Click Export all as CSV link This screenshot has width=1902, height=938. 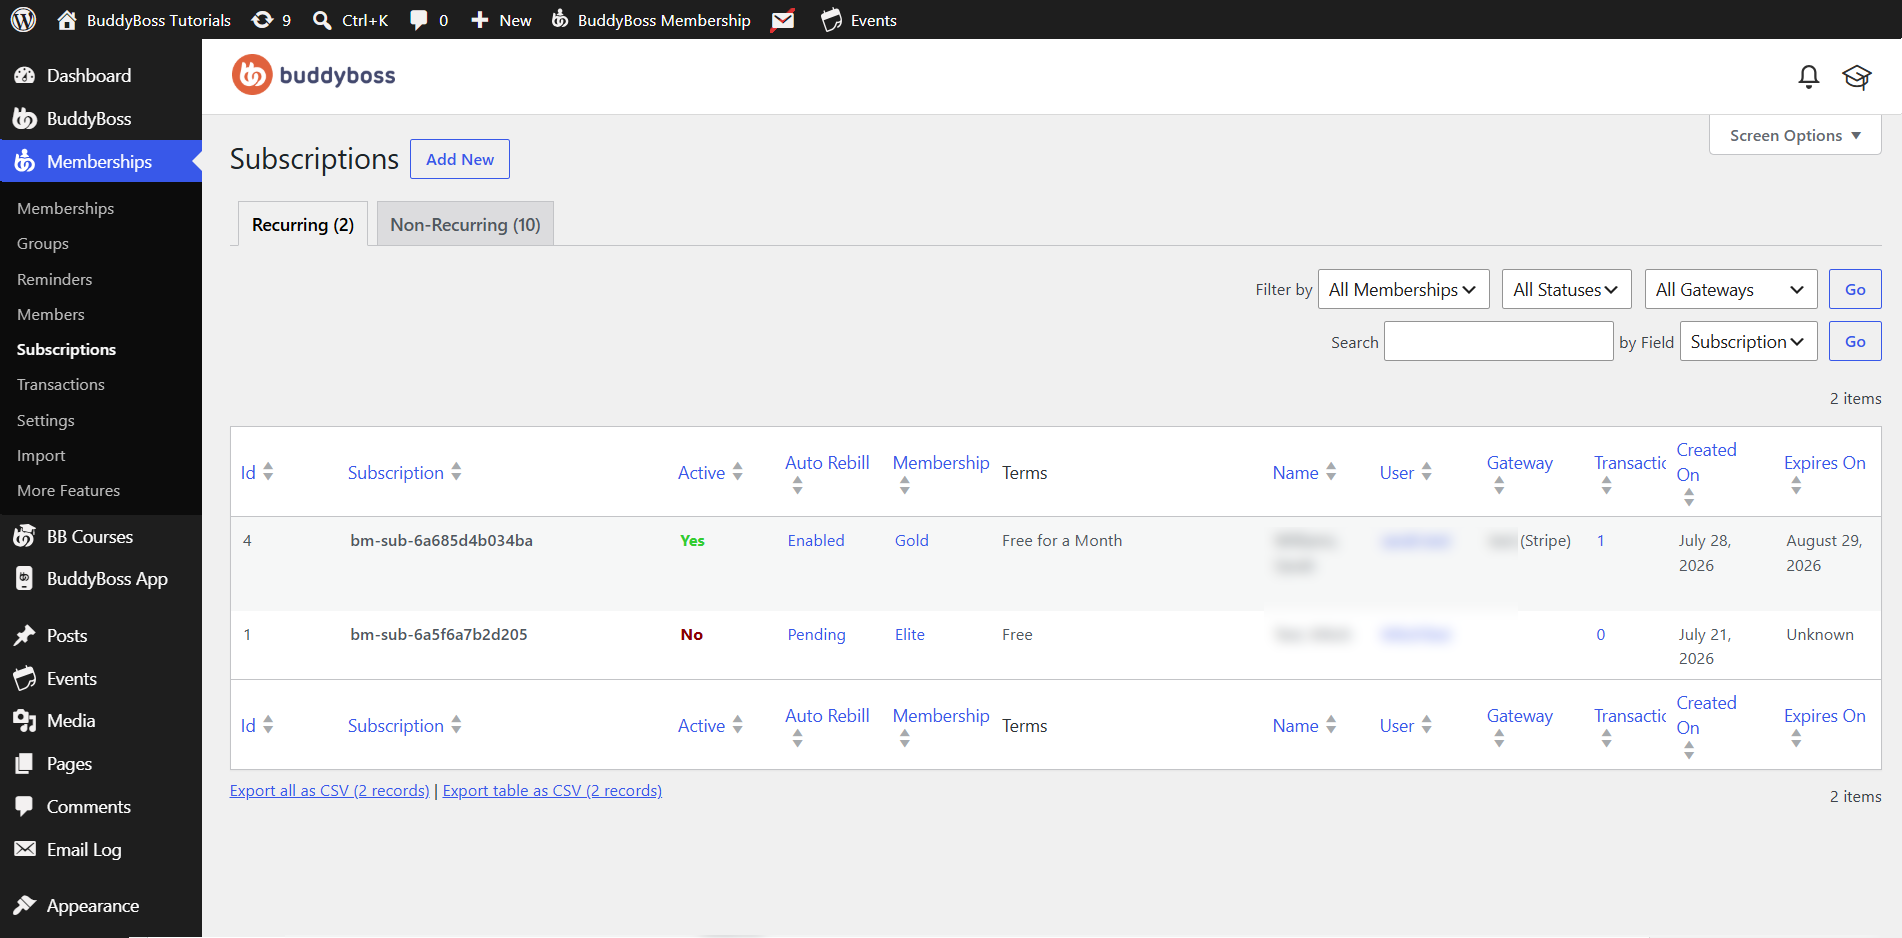click(330, 790)
